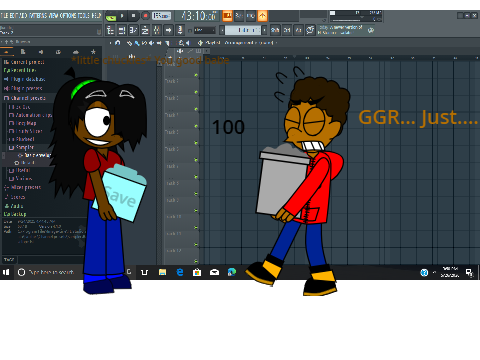Select the blue Paint brush tool in playlist

(137, 43)
